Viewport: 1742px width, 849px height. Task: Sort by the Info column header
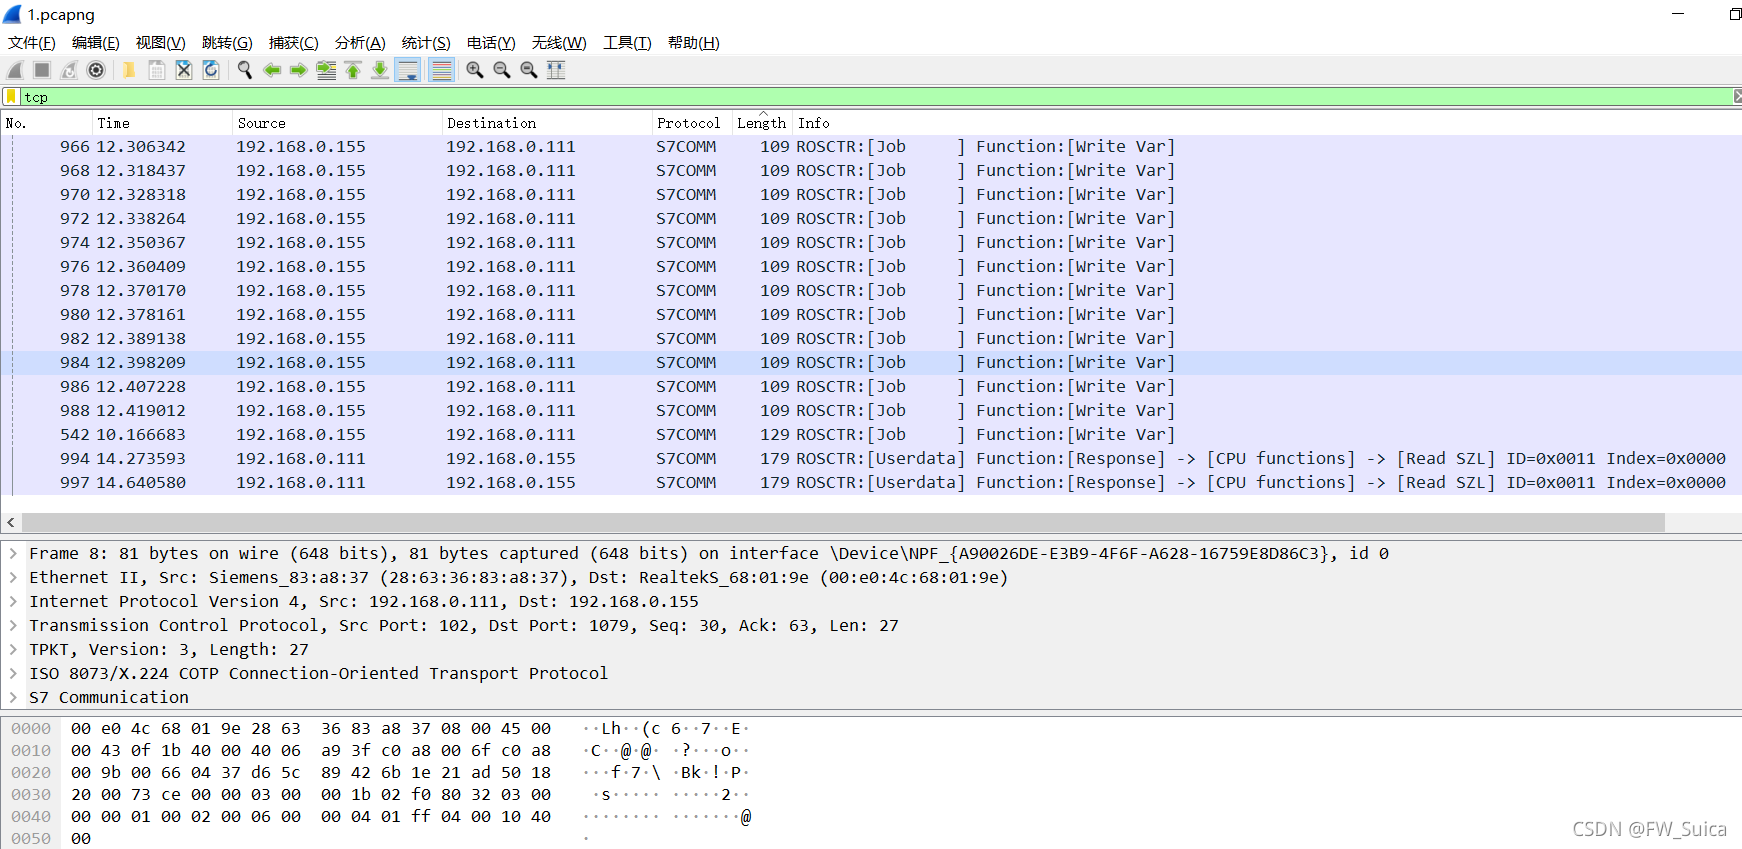click(x=1267, y=123)
